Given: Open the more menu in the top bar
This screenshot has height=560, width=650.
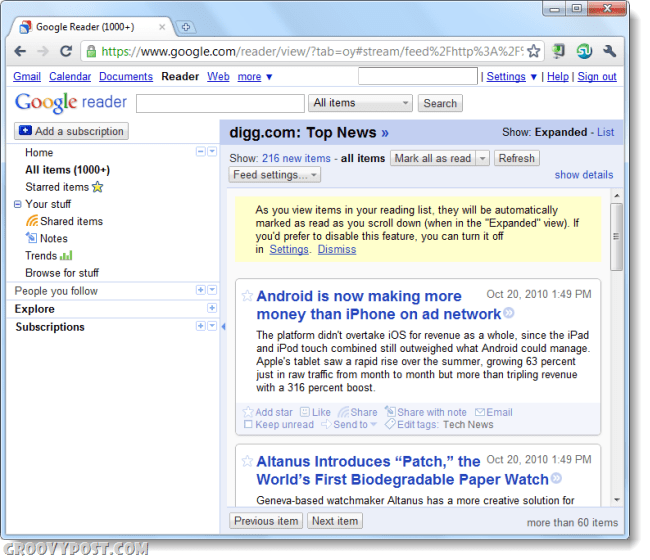Looking at the screenshot, I should (255, 77).
